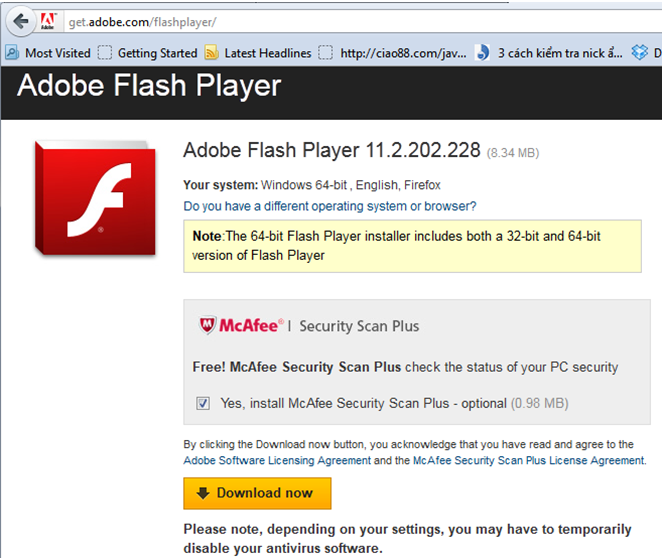
Task: Click the McAfee shield logo
Action: [x=208, y=325]
